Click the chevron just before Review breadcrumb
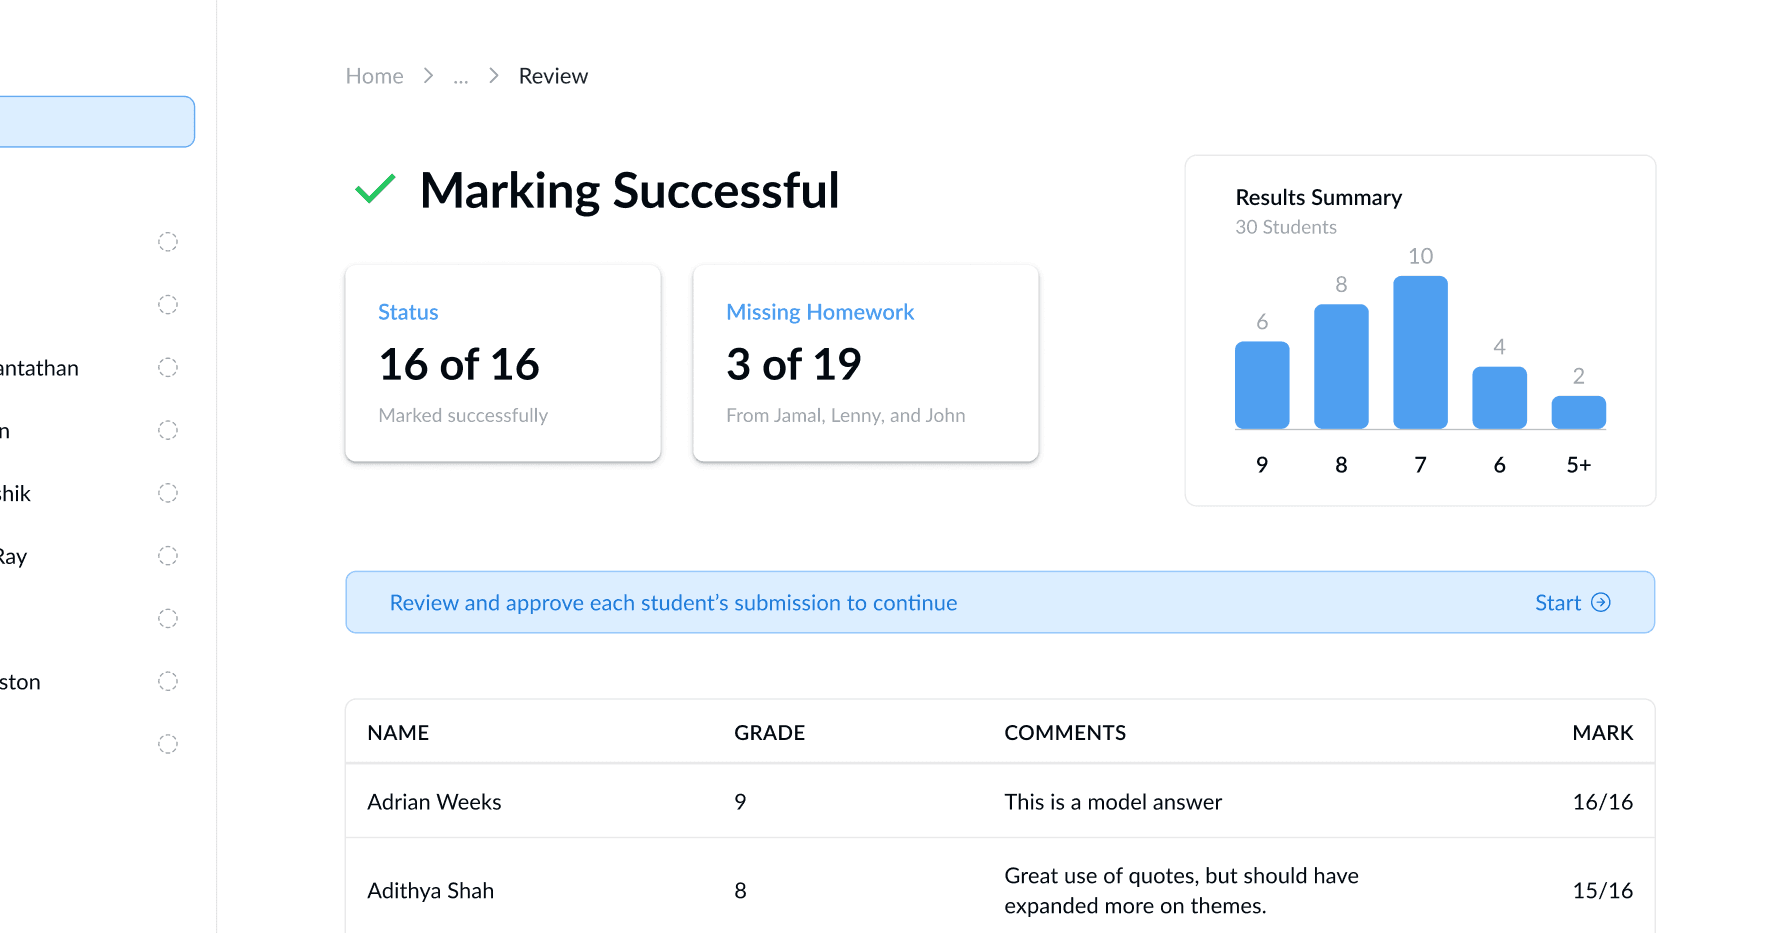1778x933 pixels. tap(493, 76)
